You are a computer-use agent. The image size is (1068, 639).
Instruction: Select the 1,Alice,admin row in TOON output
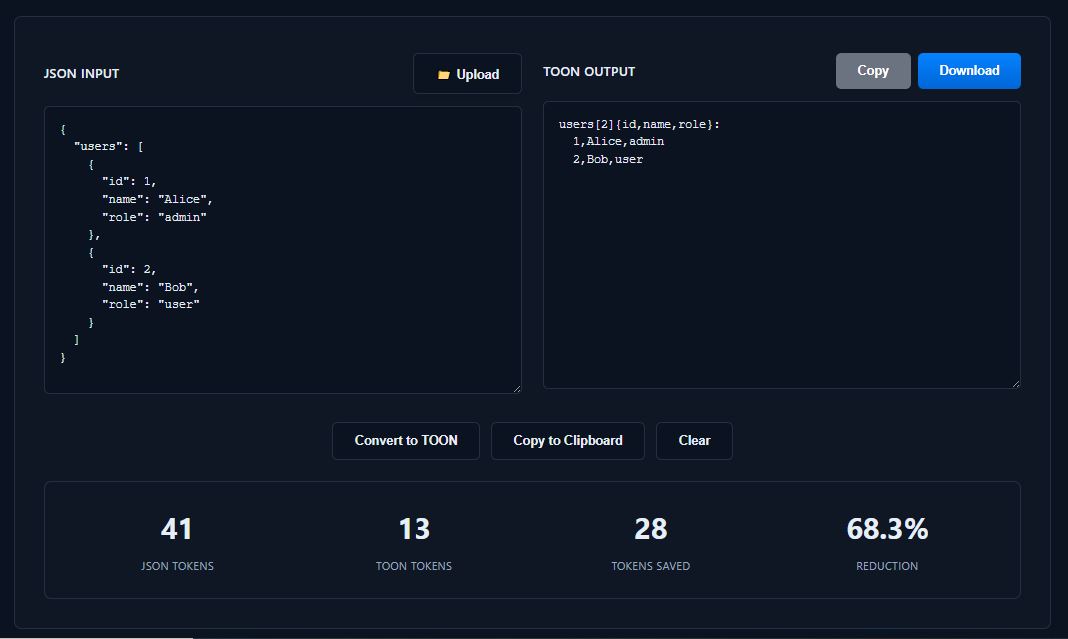(618, 142)
